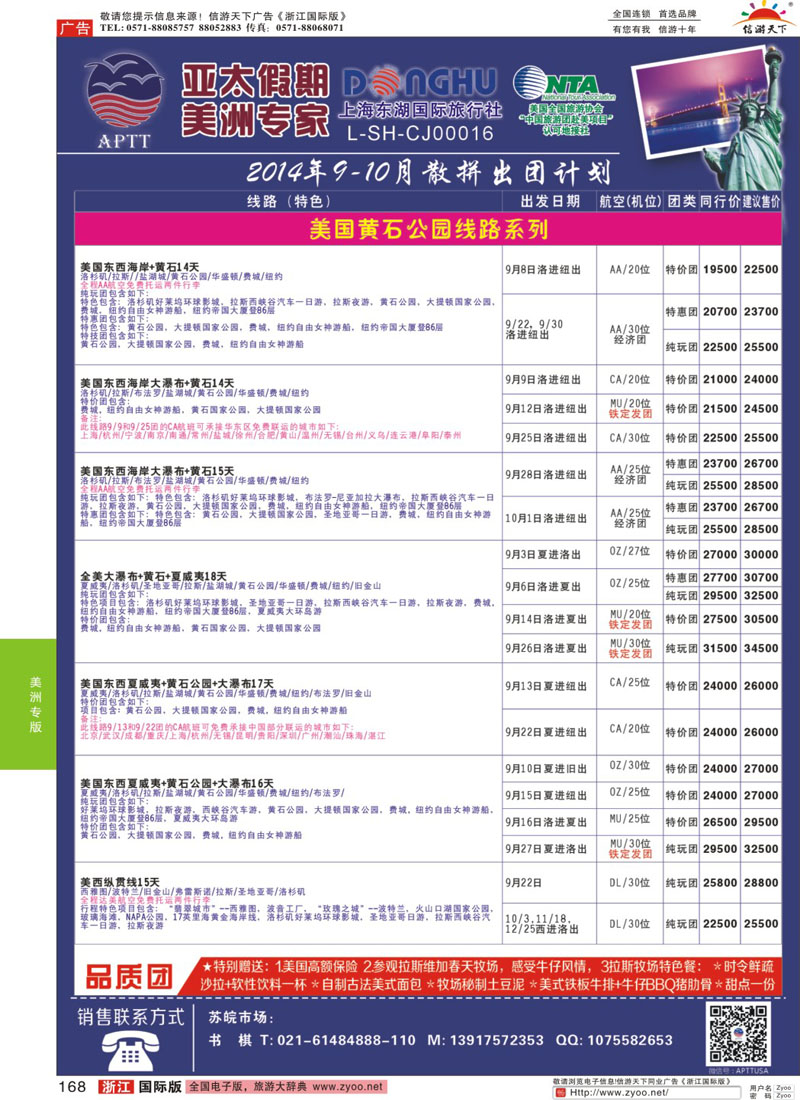Click the L-SH-CJ00016 license number

pos(420,133)
